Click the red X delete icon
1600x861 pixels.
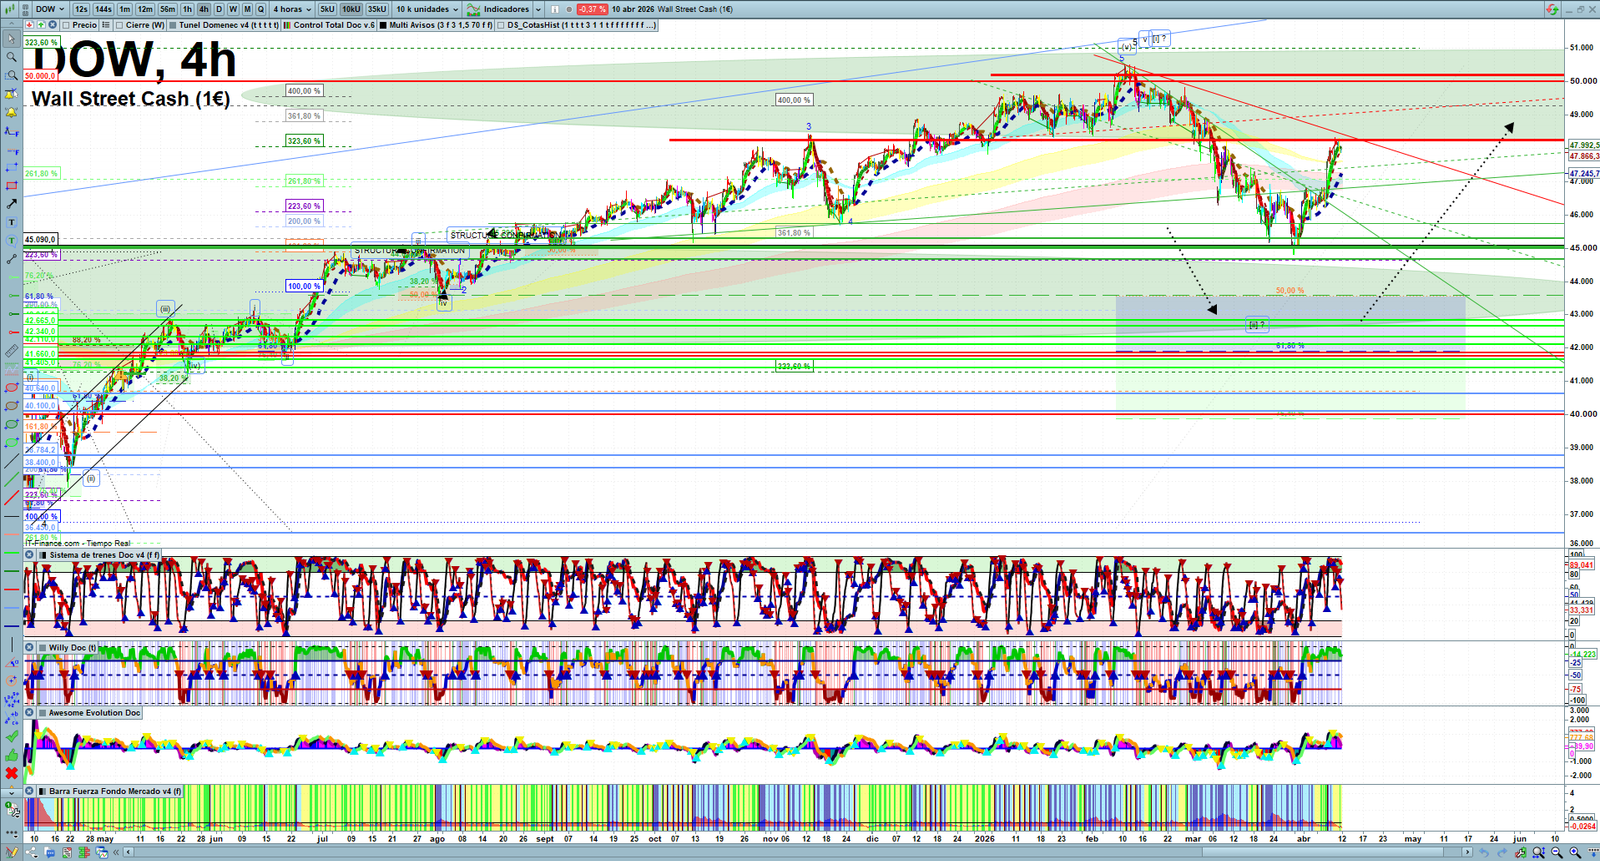coord(11,773)
